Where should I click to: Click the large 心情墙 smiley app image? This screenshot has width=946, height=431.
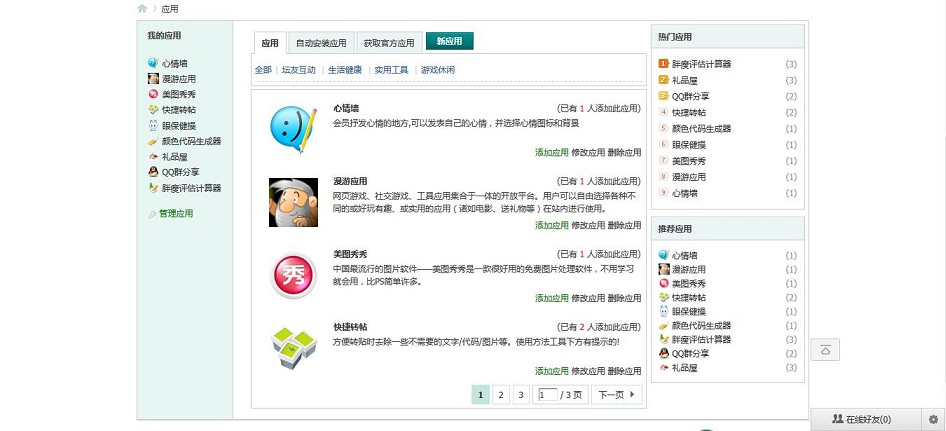[x=293, y=130]
